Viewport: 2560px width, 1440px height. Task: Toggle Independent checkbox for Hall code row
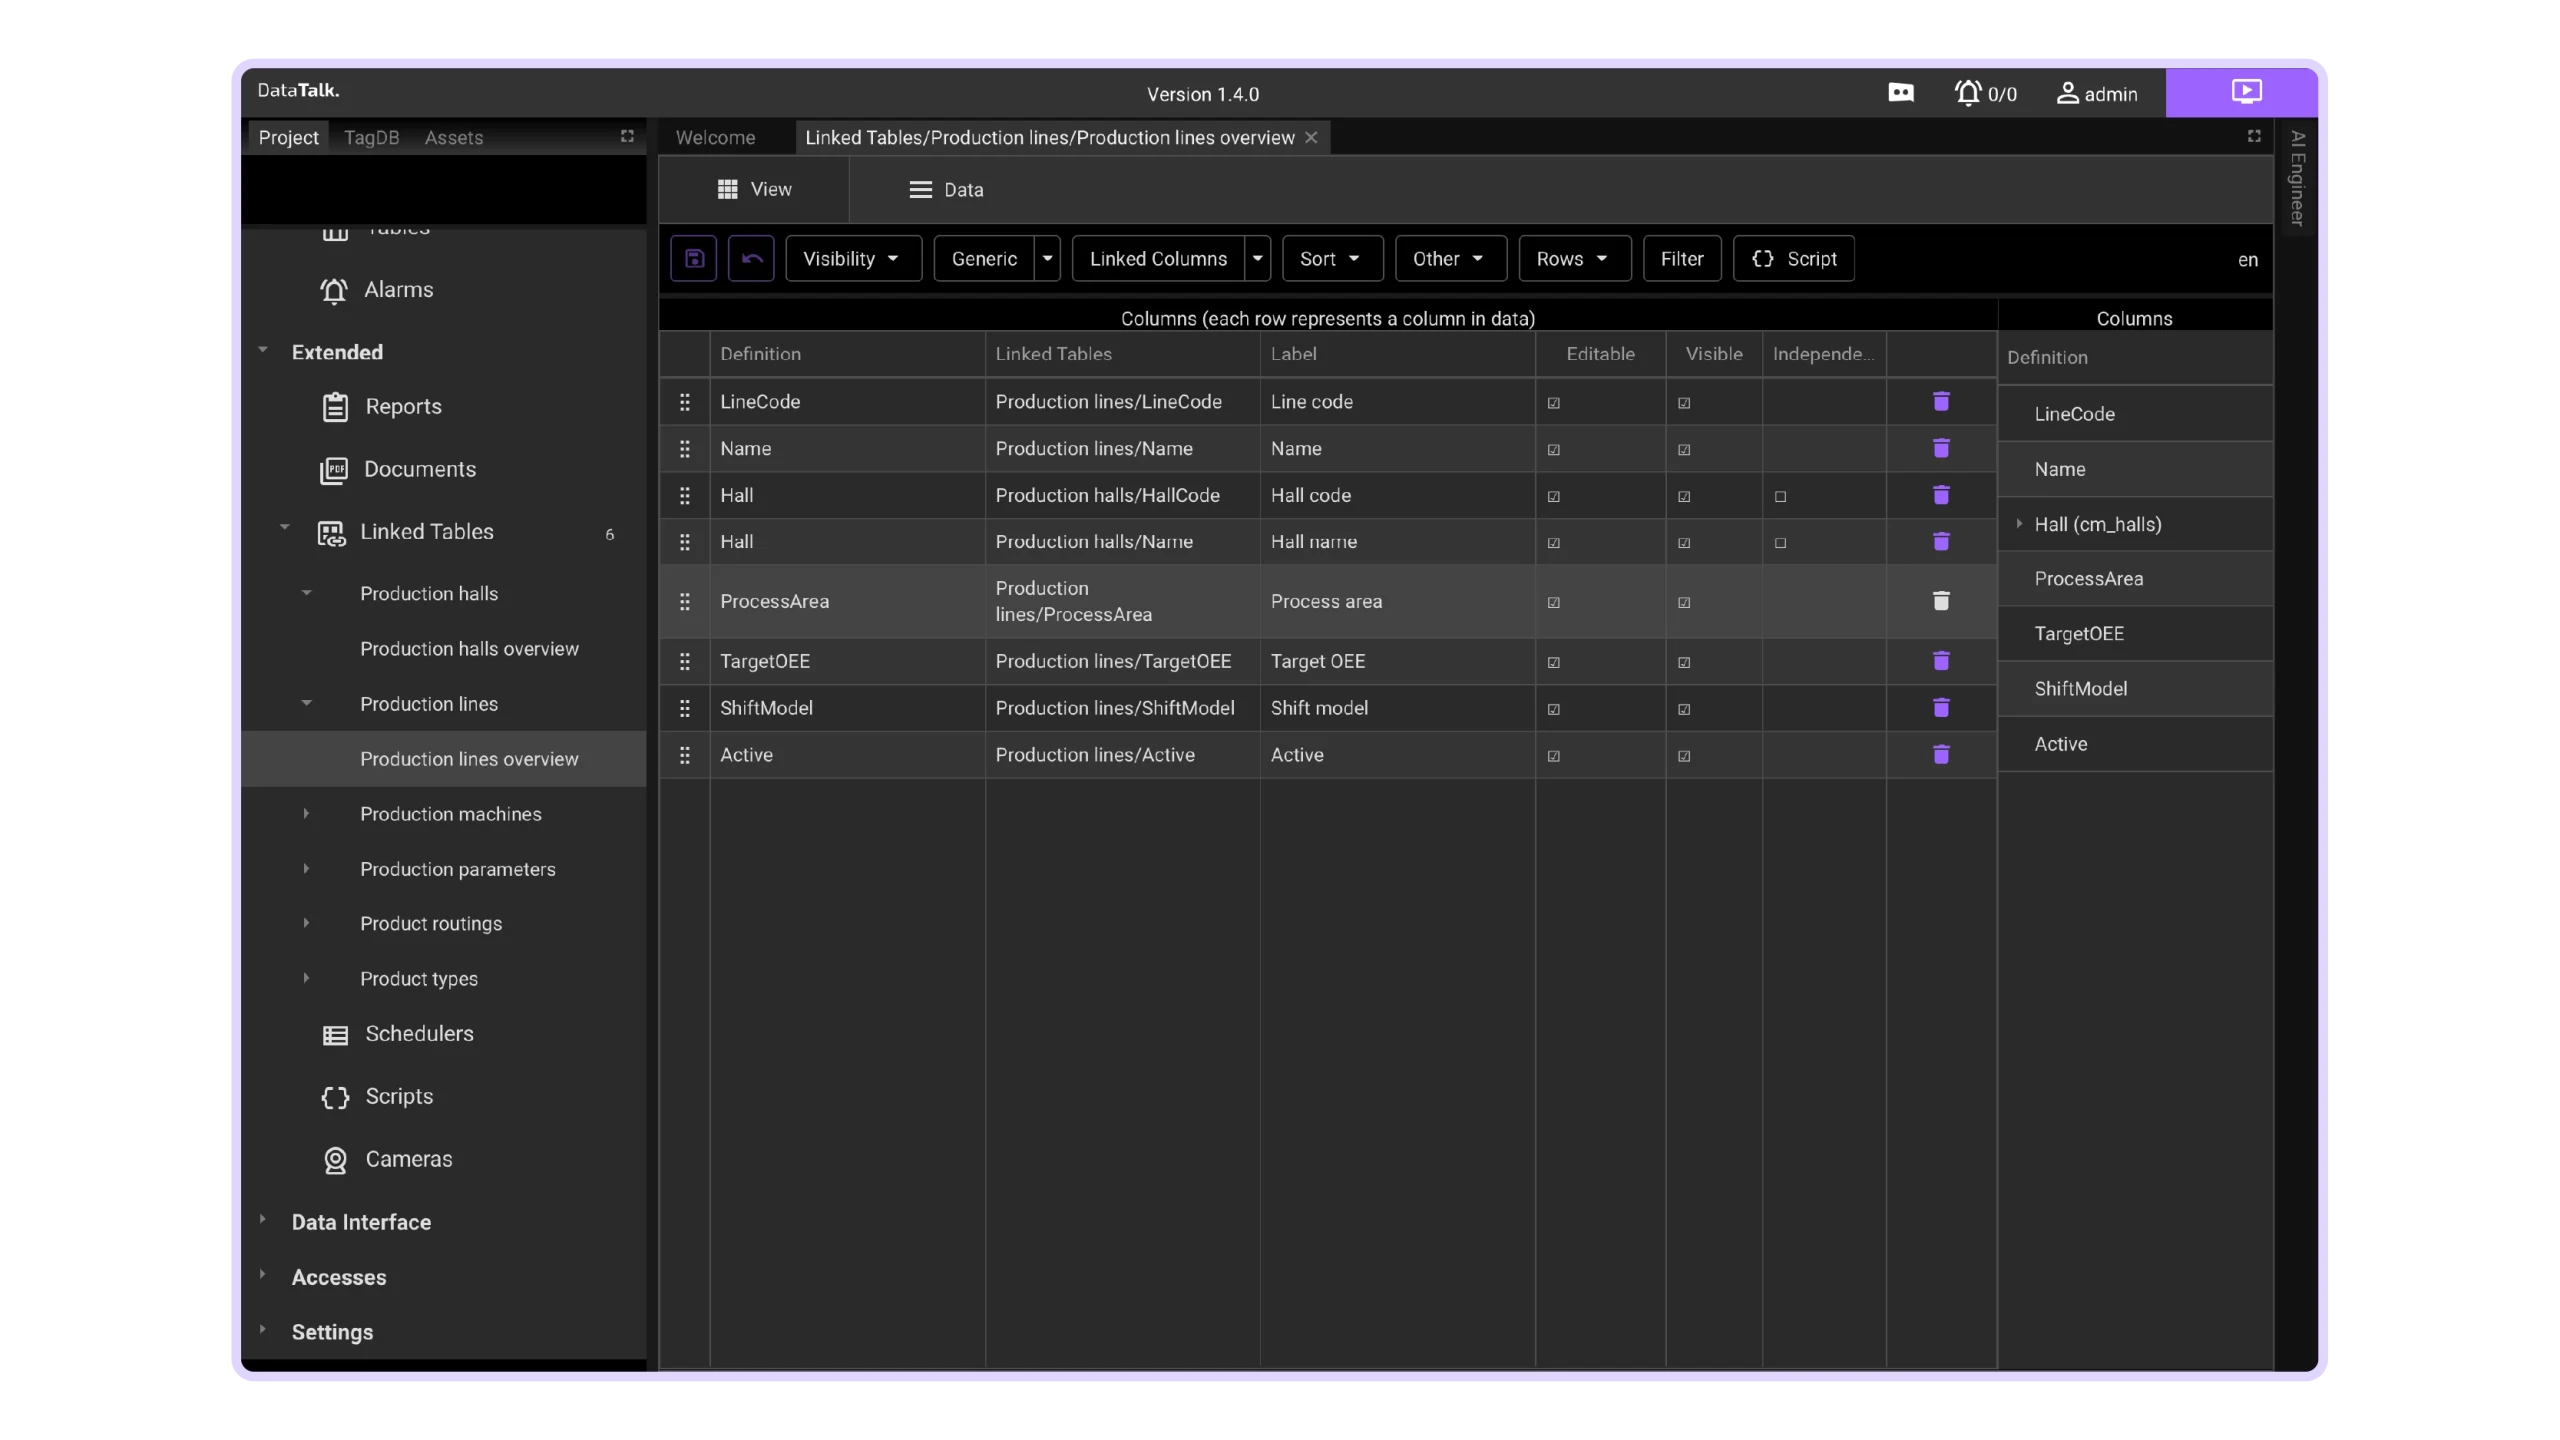click(1780, 497)
